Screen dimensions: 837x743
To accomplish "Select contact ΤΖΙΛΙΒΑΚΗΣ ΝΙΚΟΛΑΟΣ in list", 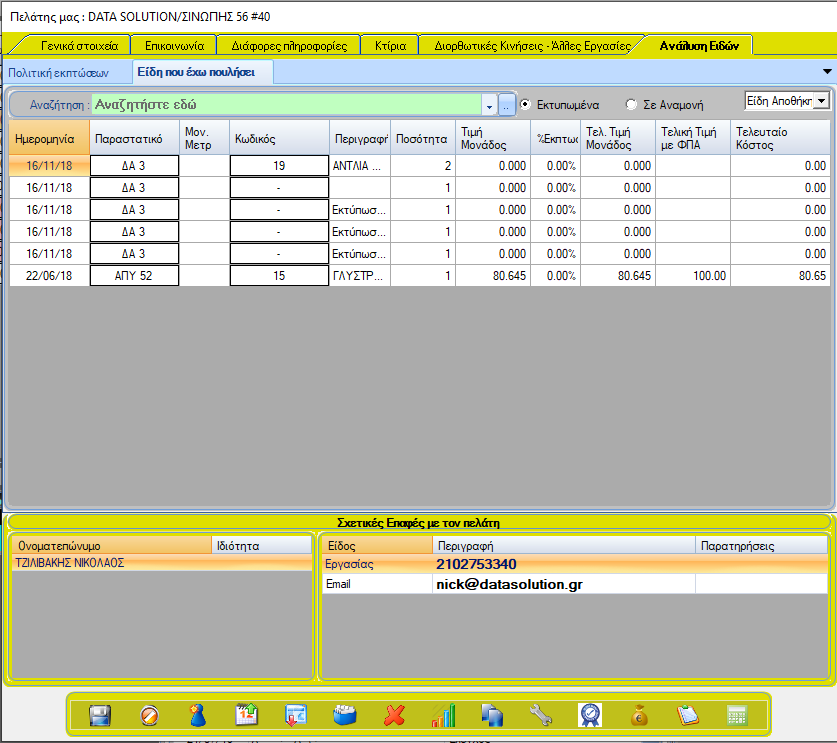I will click(x=70, y=563).
